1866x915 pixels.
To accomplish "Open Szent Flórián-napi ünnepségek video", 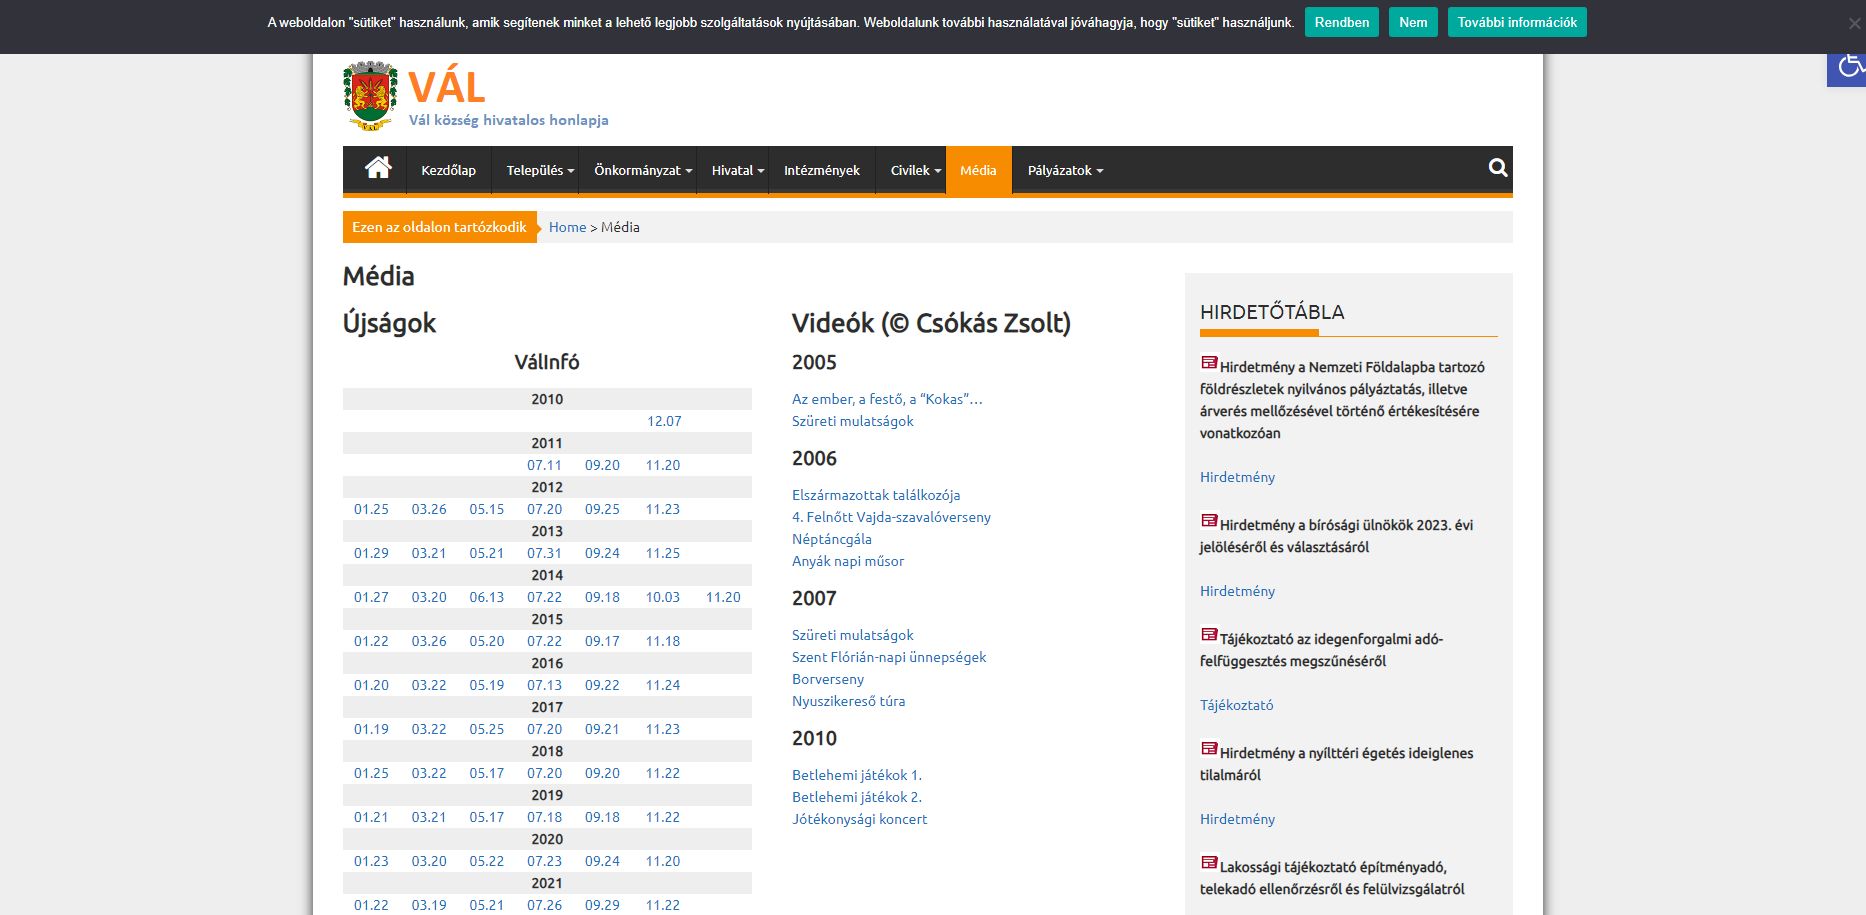I will click(x=889, y=657).
